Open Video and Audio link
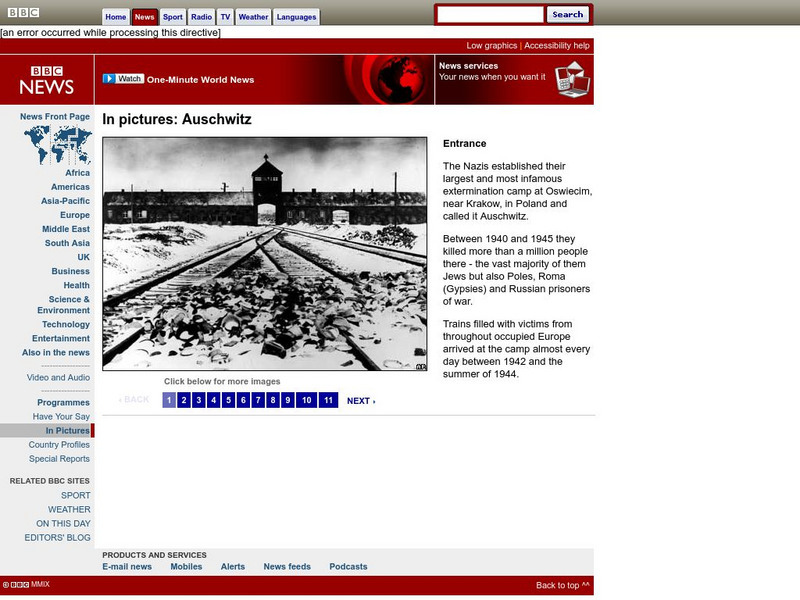This screenshot has height=600, width=800. point(58,377)
